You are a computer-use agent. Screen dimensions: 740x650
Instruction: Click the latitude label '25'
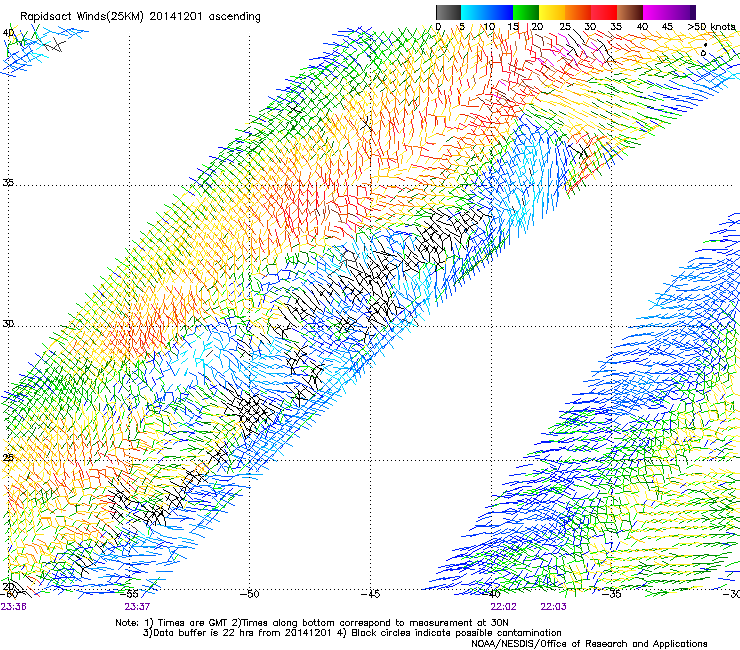(8, 457)
